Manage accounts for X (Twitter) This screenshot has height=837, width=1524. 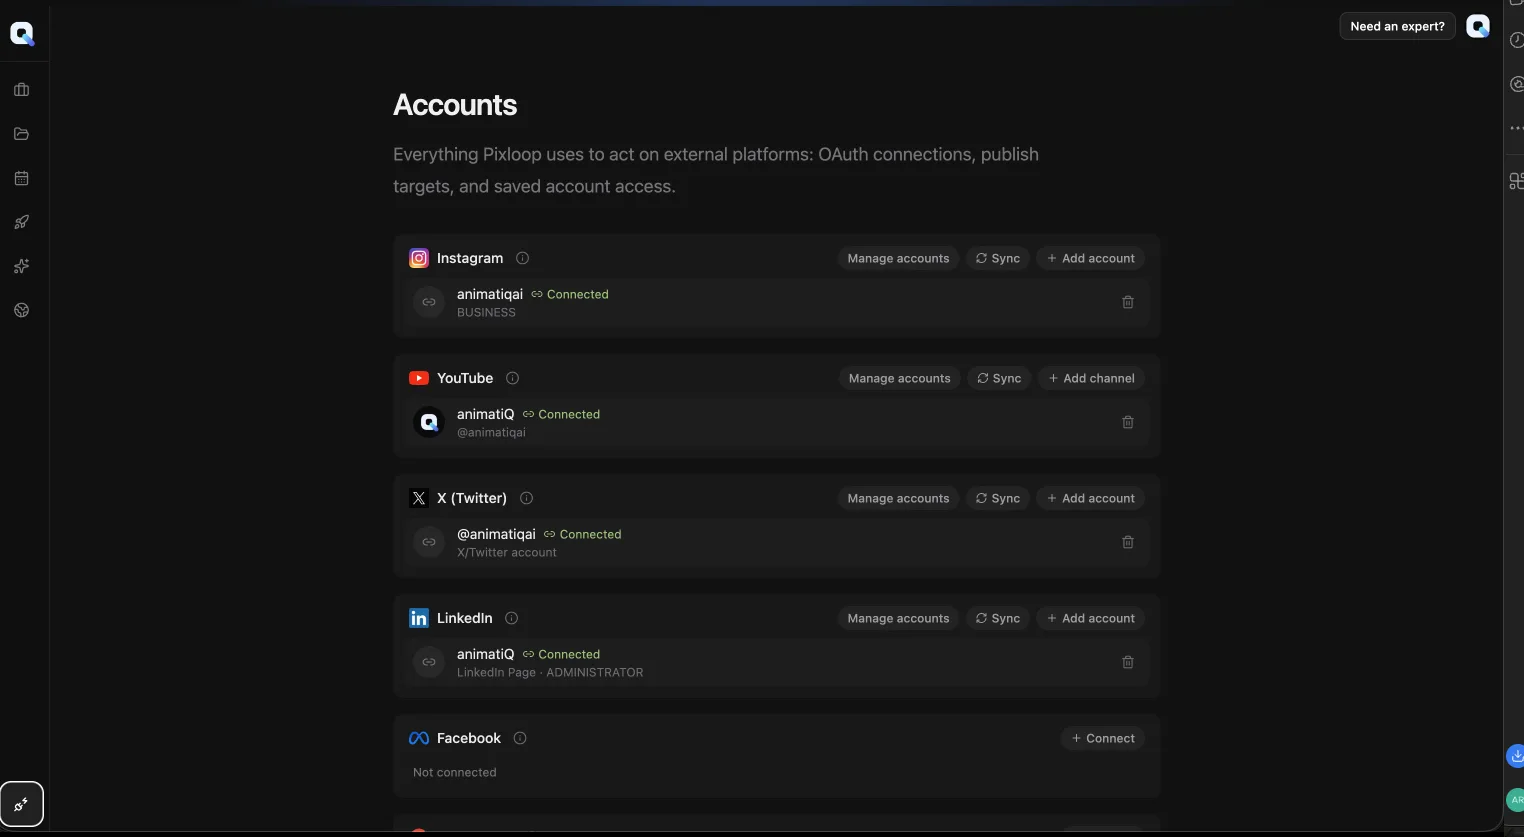[x=898, y=498]
